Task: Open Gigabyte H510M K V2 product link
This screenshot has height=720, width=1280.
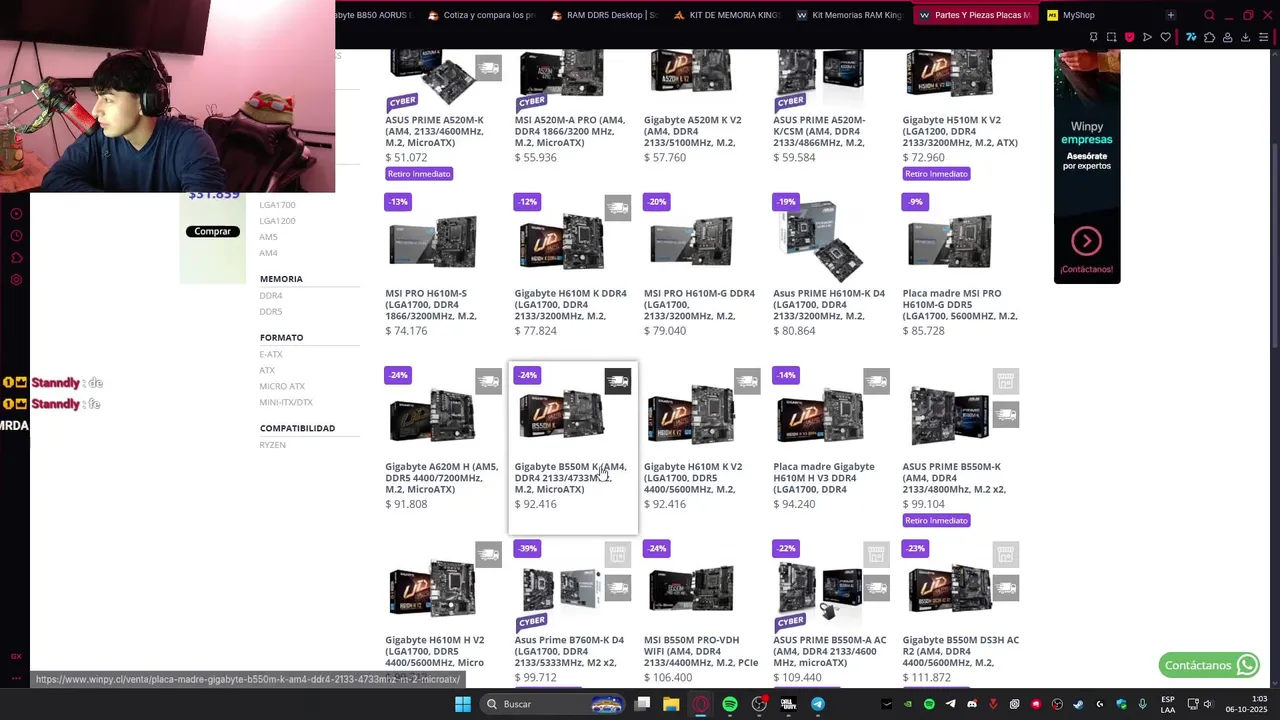Action: point(960,131)
